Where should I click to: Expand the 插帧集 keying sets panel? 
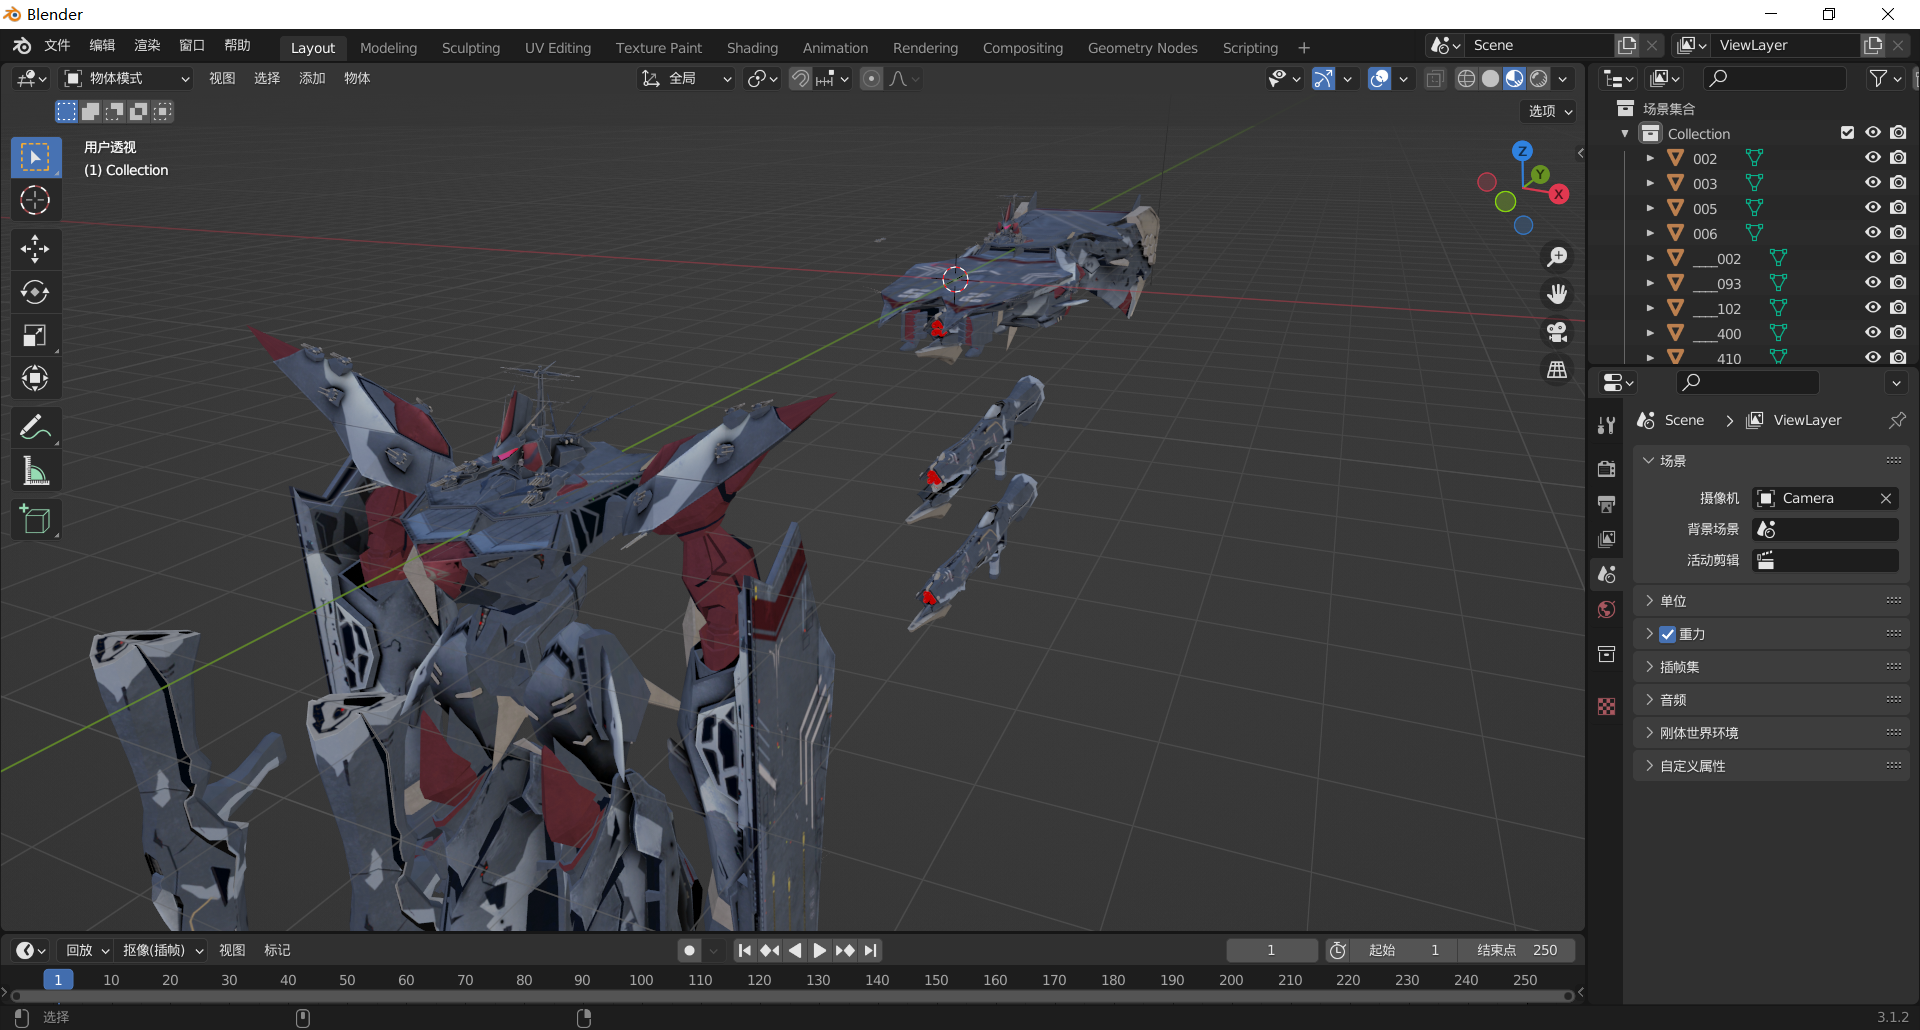click(1771, 667)
